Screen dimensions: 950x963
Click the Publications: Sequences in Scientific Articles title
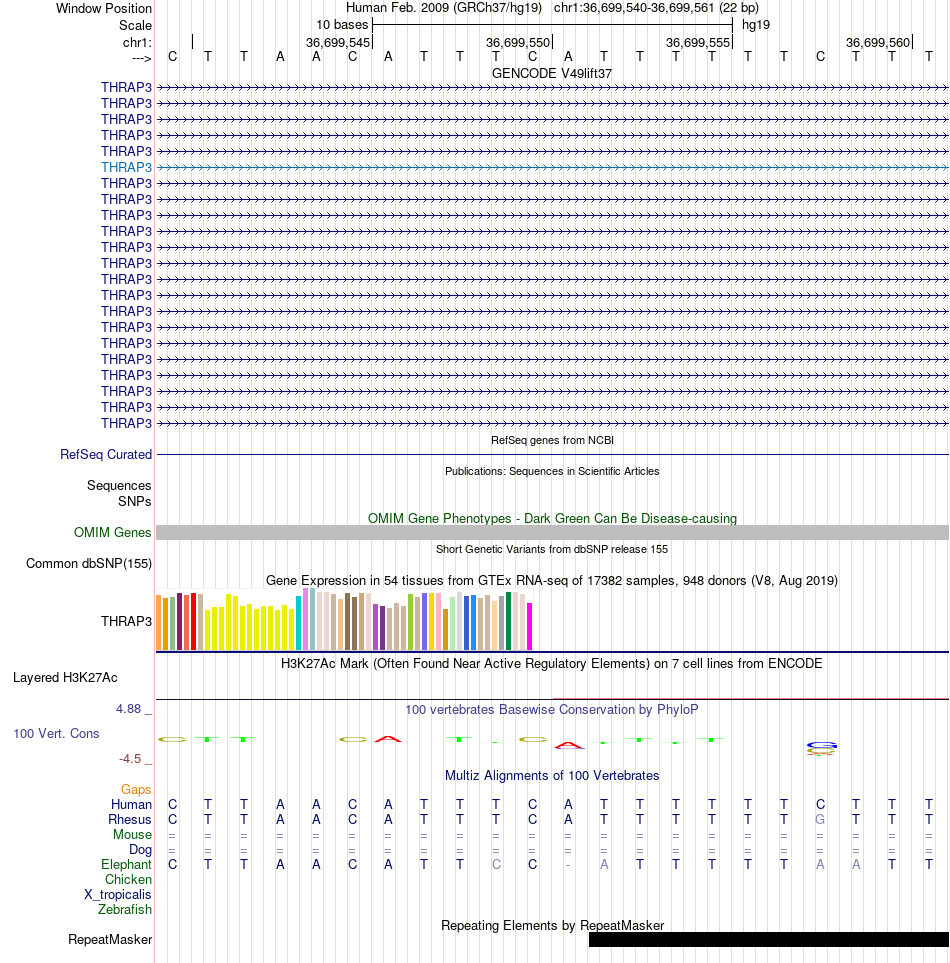(x=551, y=471)
